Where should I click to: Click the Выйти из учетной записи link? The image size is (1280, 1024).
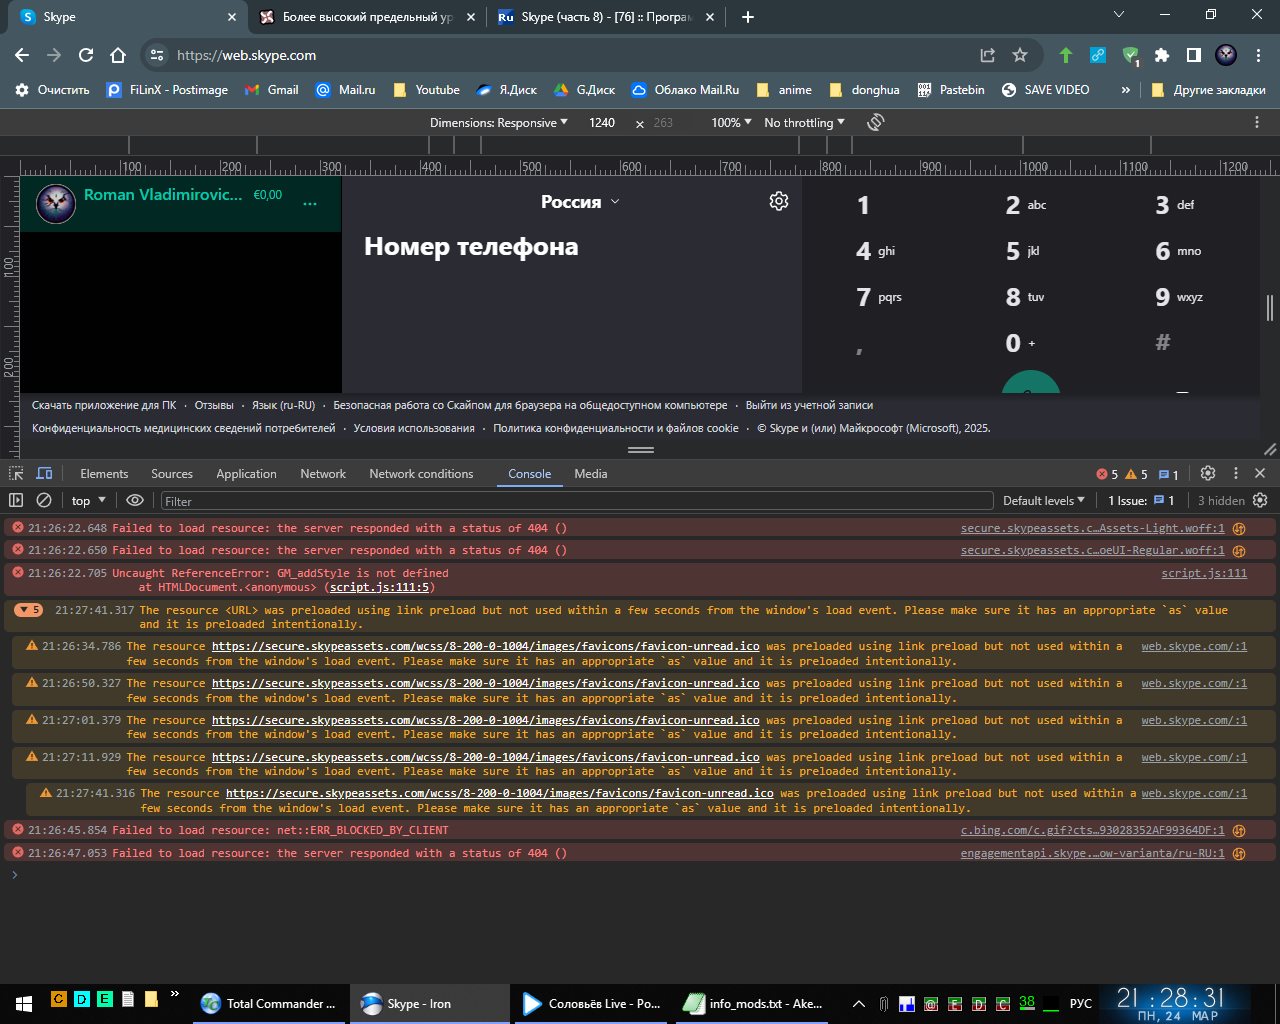809,405
